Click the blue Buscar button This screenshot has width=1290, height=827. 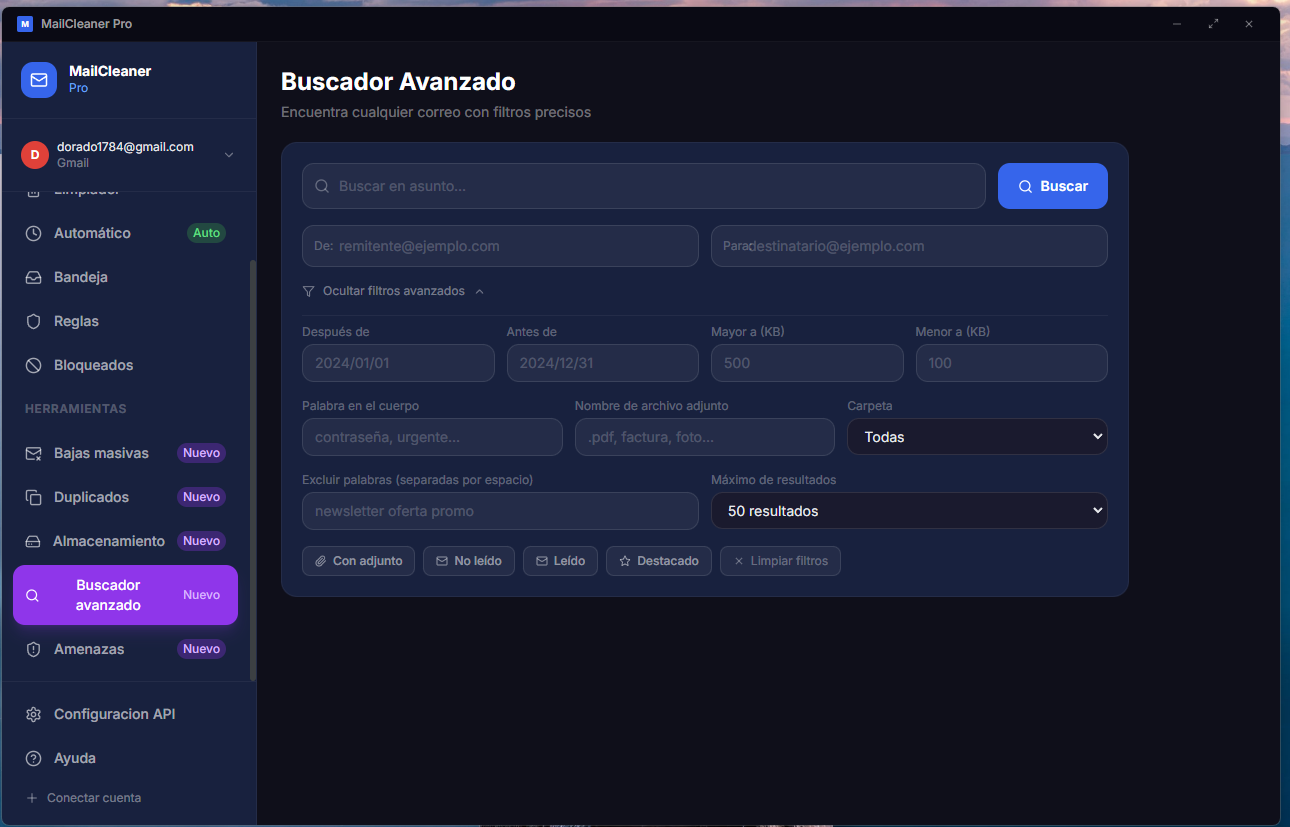pyautogui.click(x=1053, y=186)
